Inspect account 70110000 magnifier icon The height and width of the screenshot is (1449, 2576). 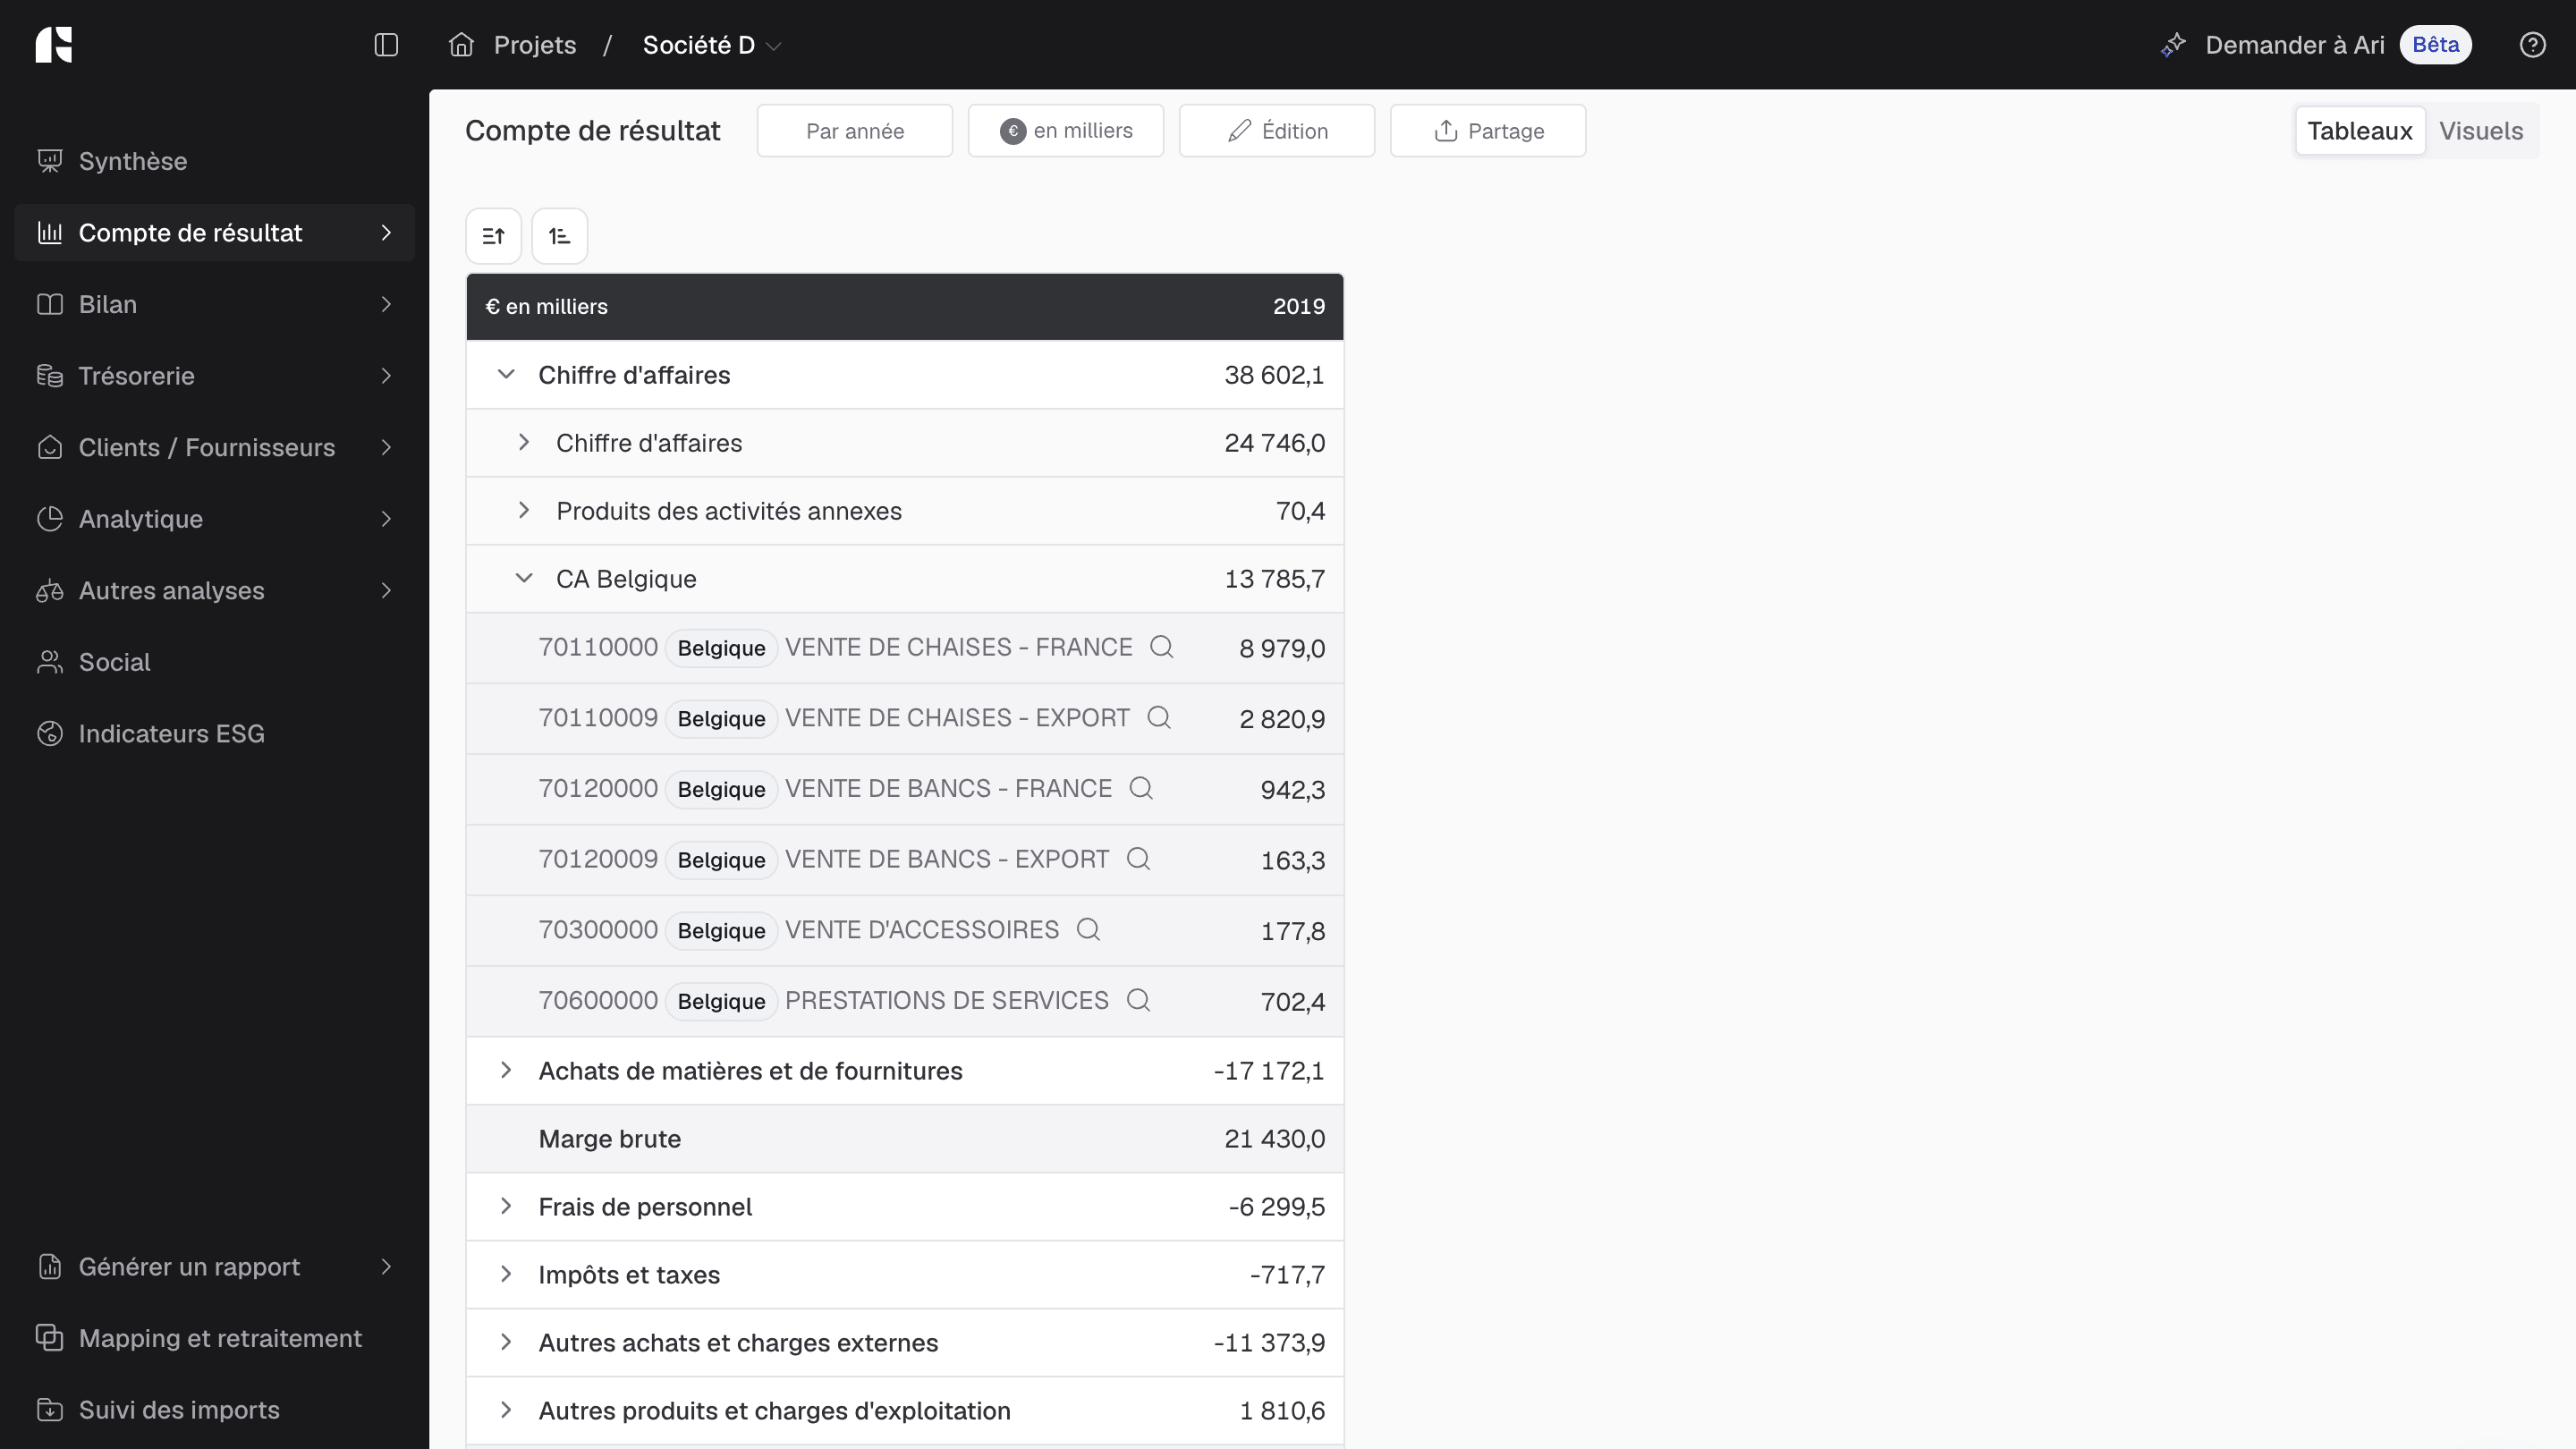point(1161,647)
